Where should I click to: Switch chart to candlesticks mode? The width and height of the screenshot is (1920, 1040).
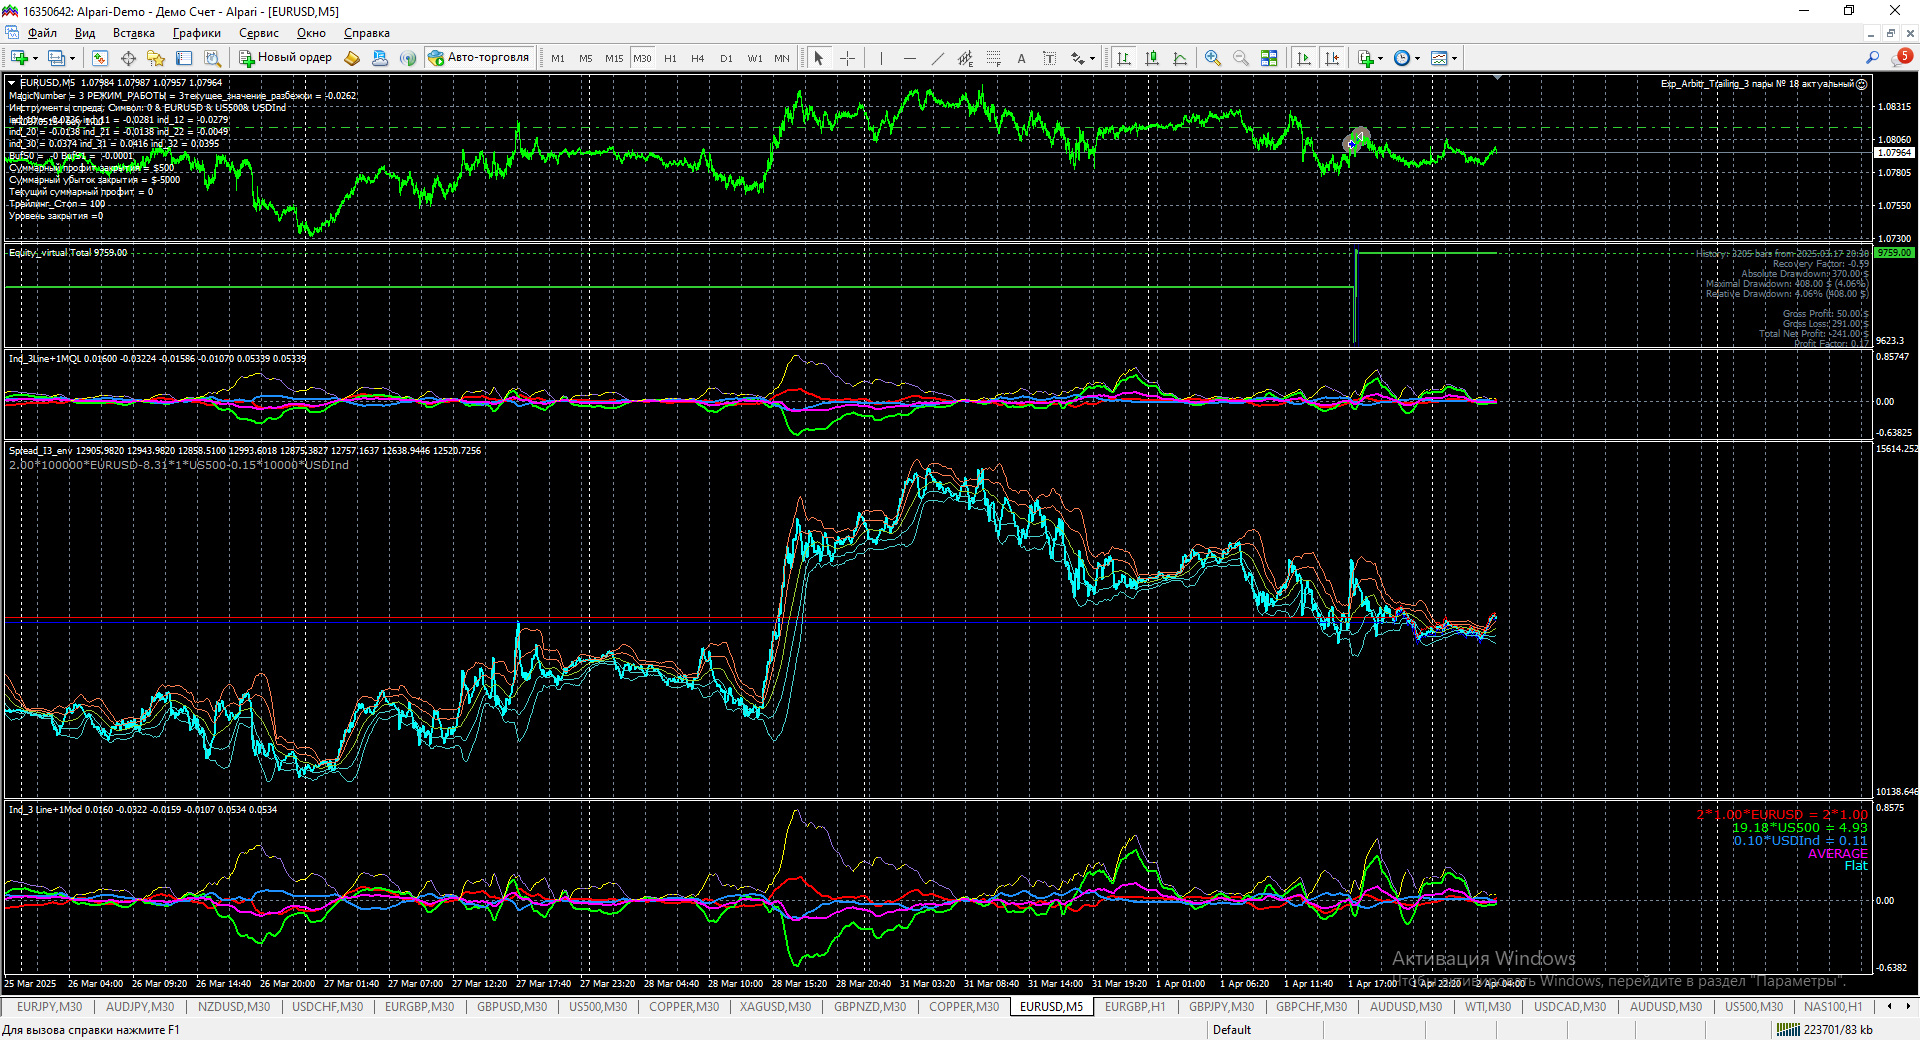tap(1152, 58)
